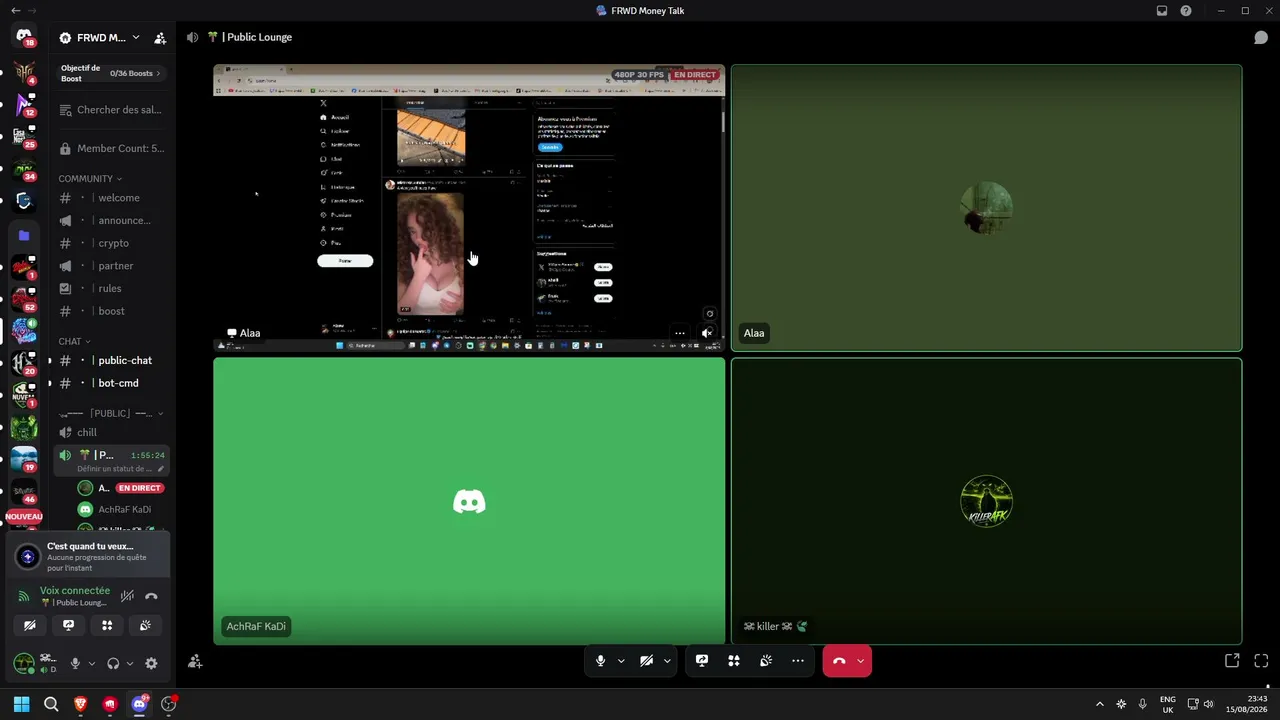This screenshot has width=1280, height=720.
Task: Click the EN DIRECT badge next to user A..
Action: pos(140,488)
